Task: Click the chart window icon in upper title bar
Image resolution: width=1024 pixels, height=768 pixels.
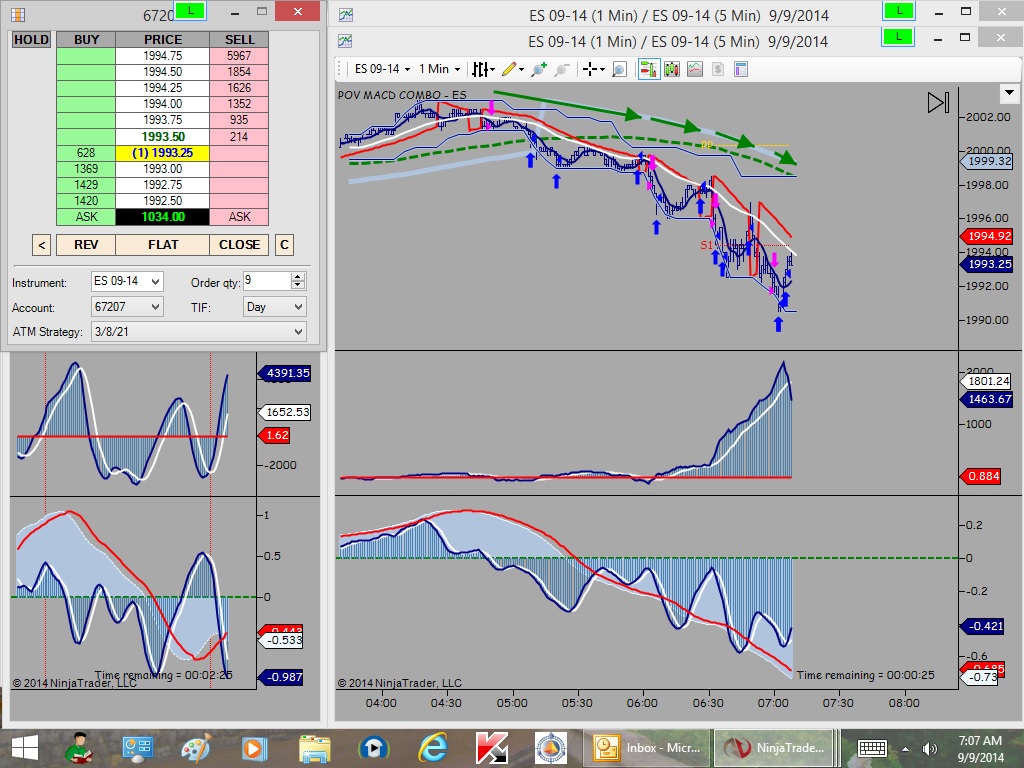Action: 345,14
